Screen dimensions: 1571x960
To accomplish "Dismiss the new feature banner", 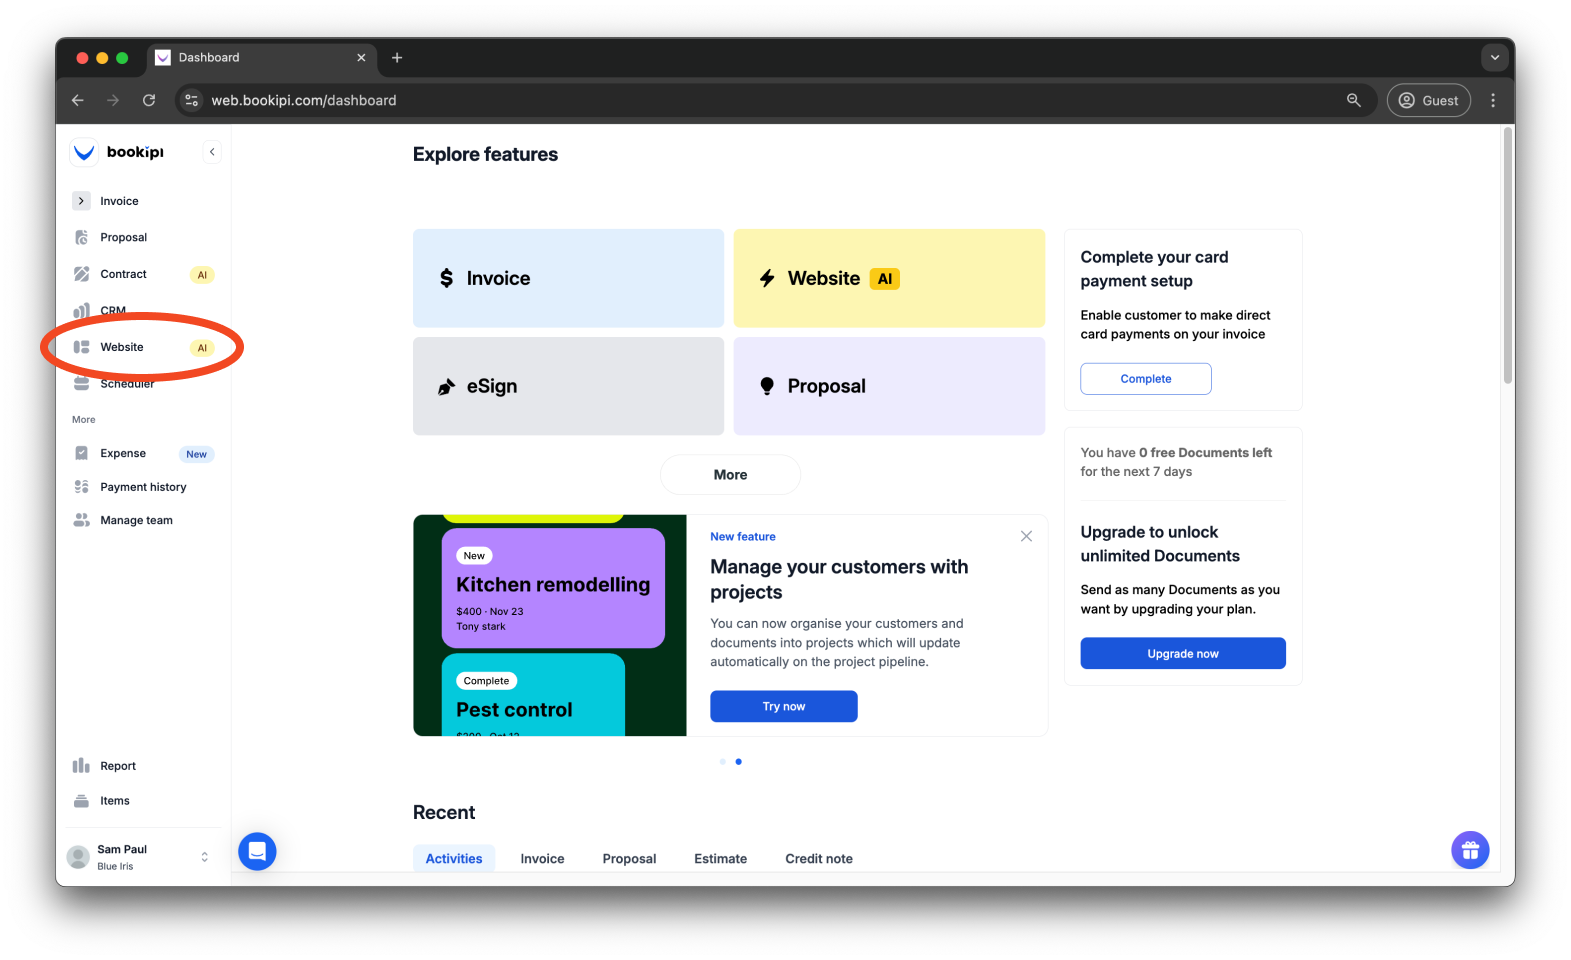I will [x=1026, y=536].
